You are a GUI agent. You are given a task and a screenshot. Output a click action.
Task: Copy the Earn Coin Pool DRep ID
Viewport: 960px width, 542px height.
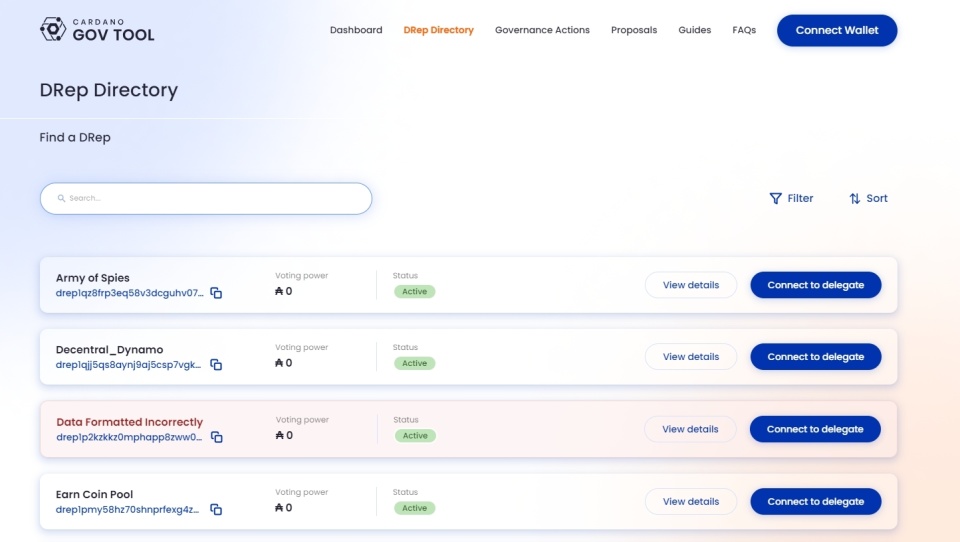216,509
